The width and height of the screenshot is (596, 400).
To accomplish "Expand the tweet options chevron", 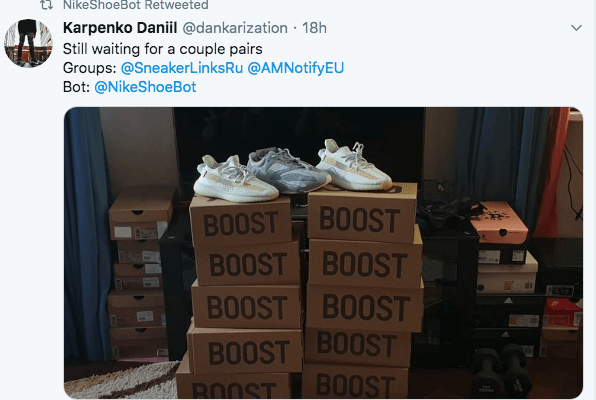I will (x=576, y=28).
